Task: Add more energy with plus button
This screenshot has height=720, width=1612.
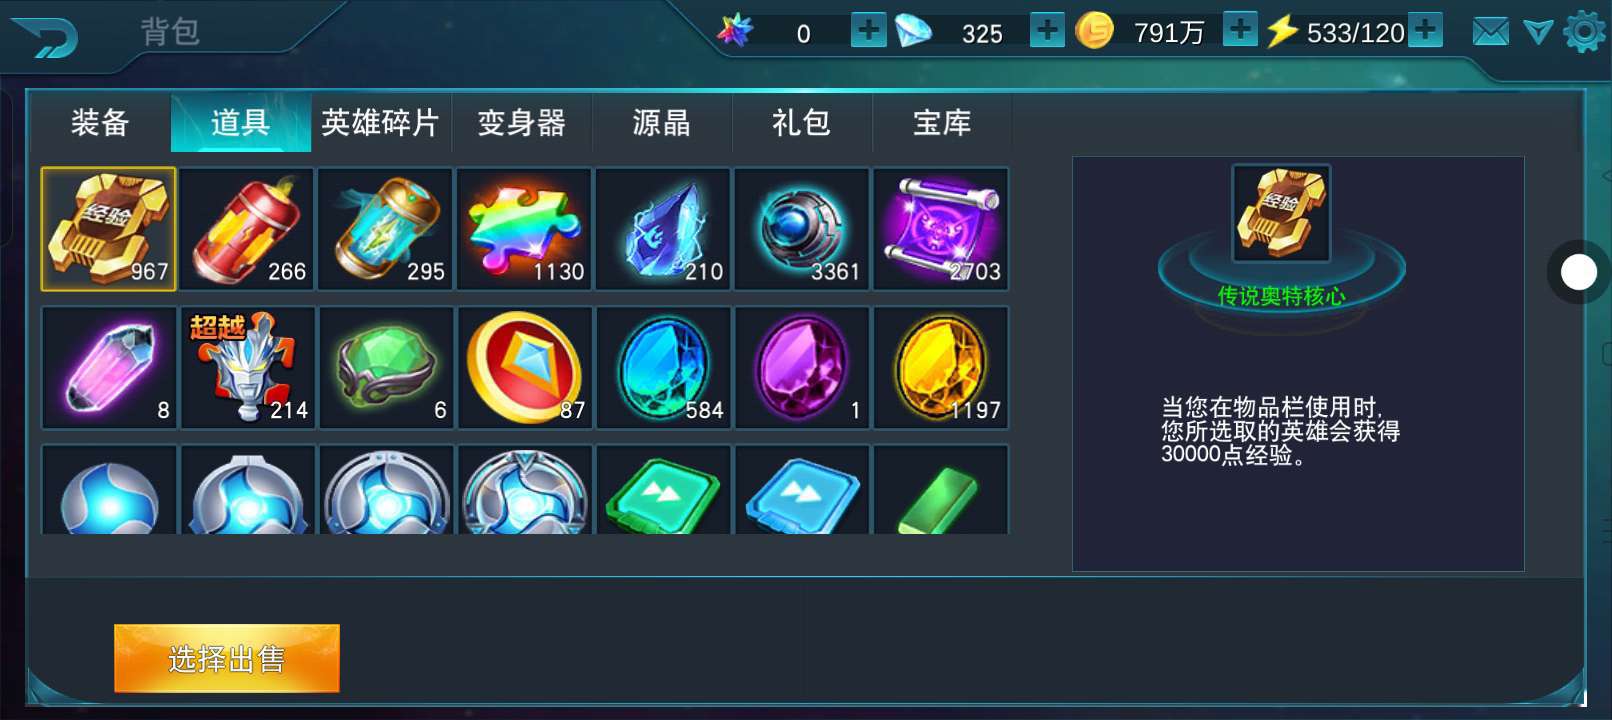Action: (x=1426, y=30)
